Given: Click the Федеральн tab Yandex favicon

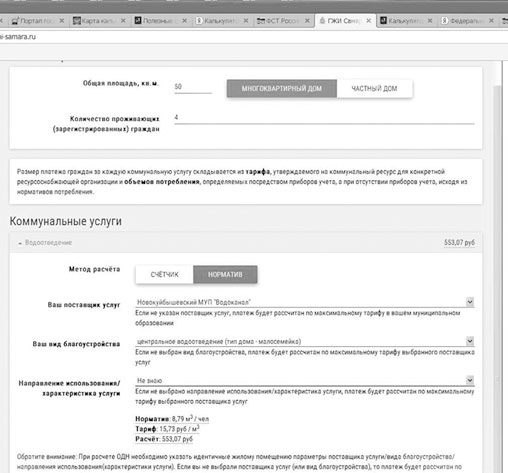Looking at the screenshot, I should 445,21.
